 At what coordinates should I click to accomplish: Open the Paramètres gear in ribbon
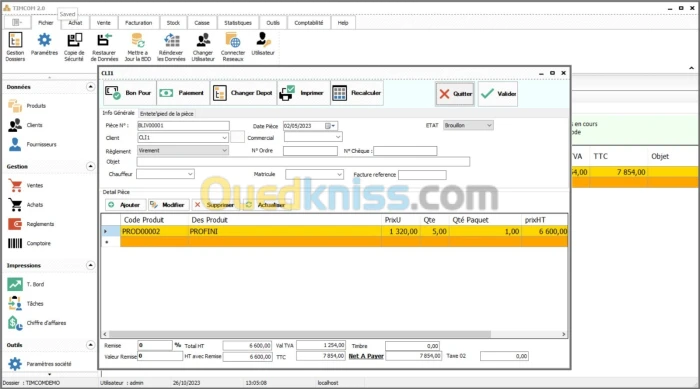[x=44, y=44]
